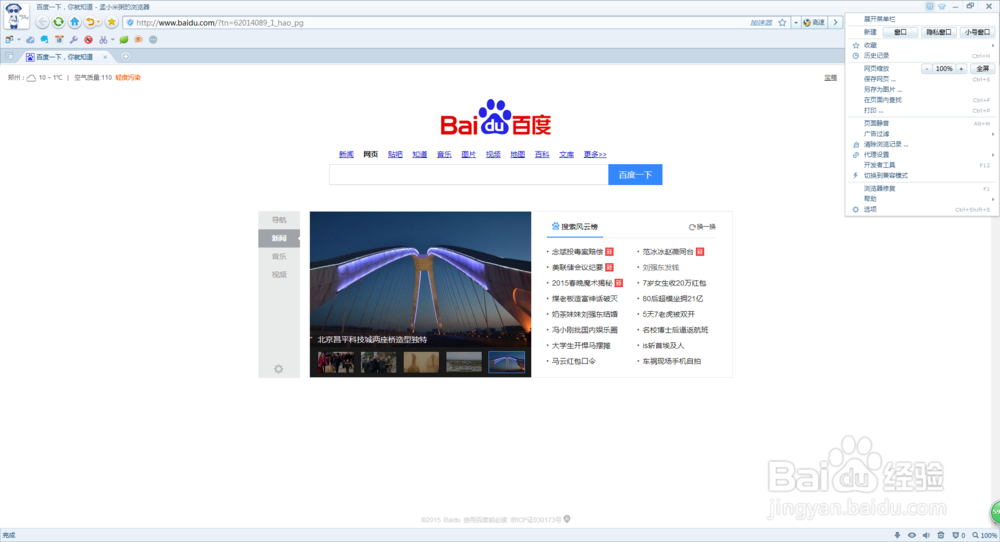The height and width of the screenshot is (542, 1000).
Task: Click the calendar toolbar icon
Action: (x=59, y=40)
